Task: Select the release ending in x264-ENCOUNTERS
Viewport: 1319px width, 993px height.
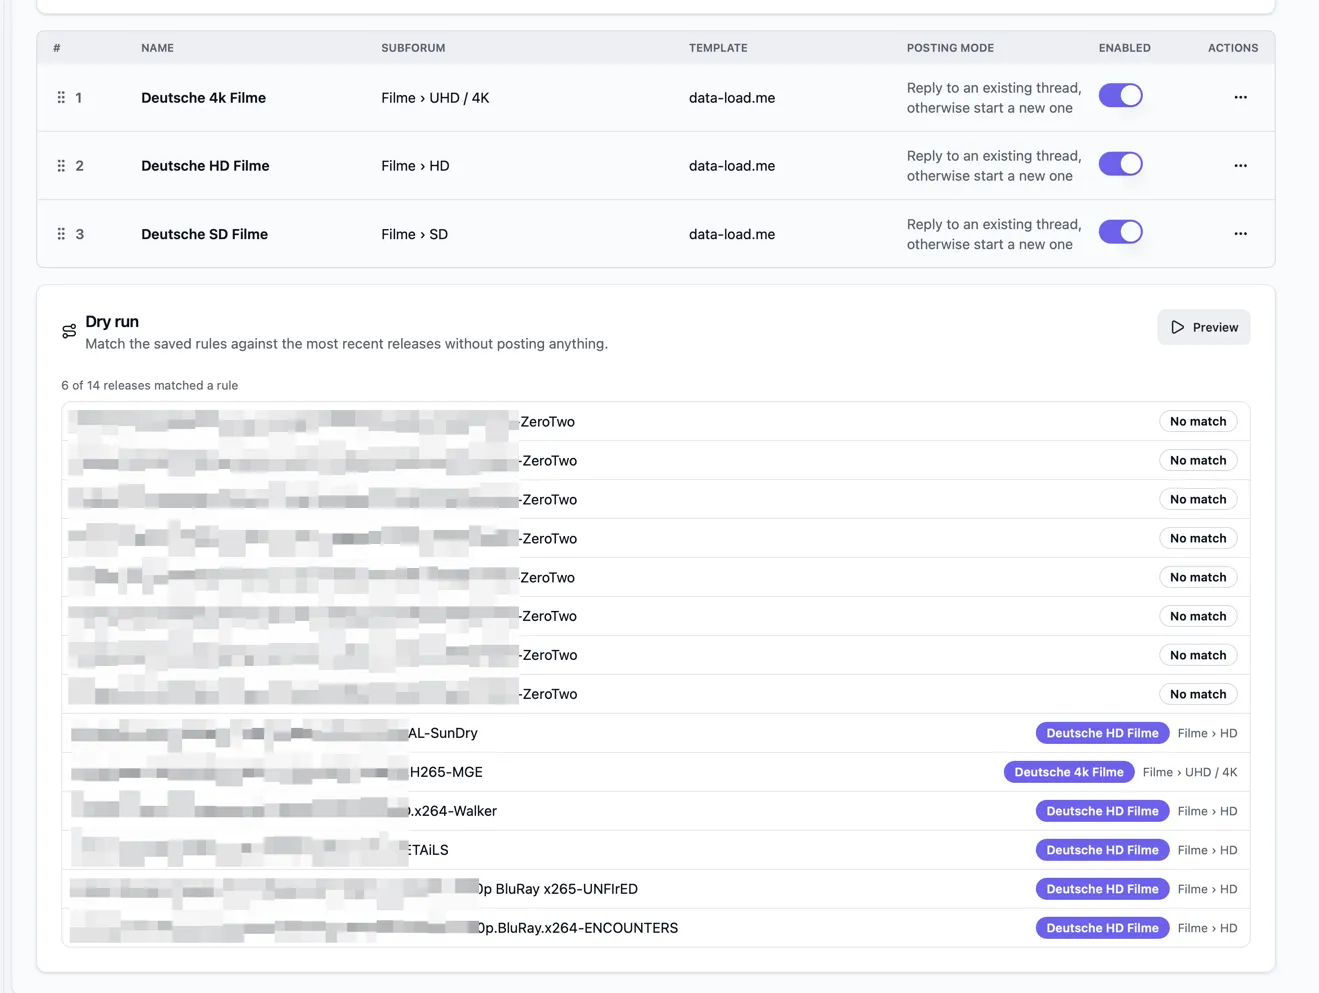Action: 655,928
